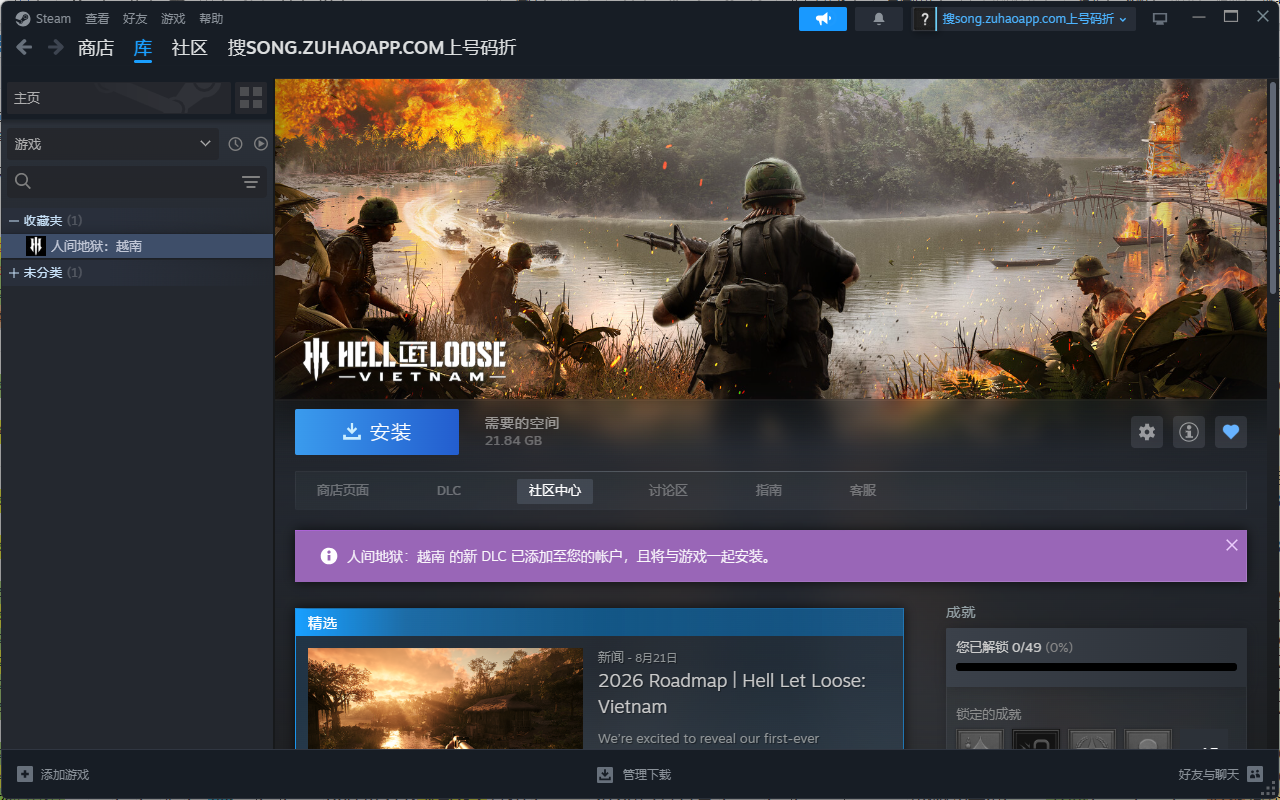Image resolution: width=1280 pixels, height=800 pixels.
Task: Click the achievements progress bar
Action: (x=1096, y=667)
